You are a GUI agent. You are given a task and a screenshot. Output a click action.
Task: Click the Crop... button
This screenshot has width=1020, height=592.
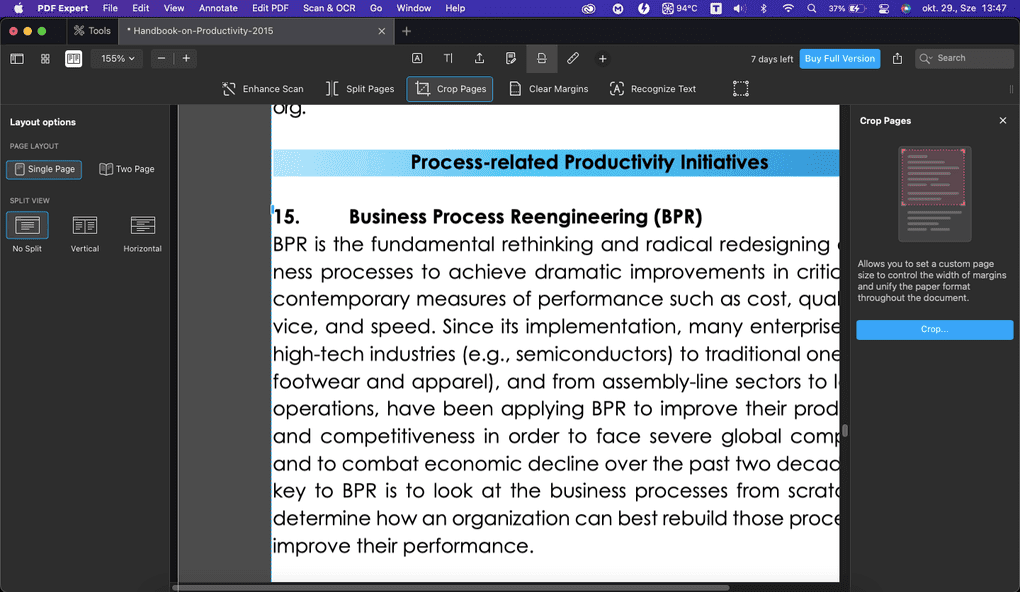pyautogui.click(x=933, y=329)
